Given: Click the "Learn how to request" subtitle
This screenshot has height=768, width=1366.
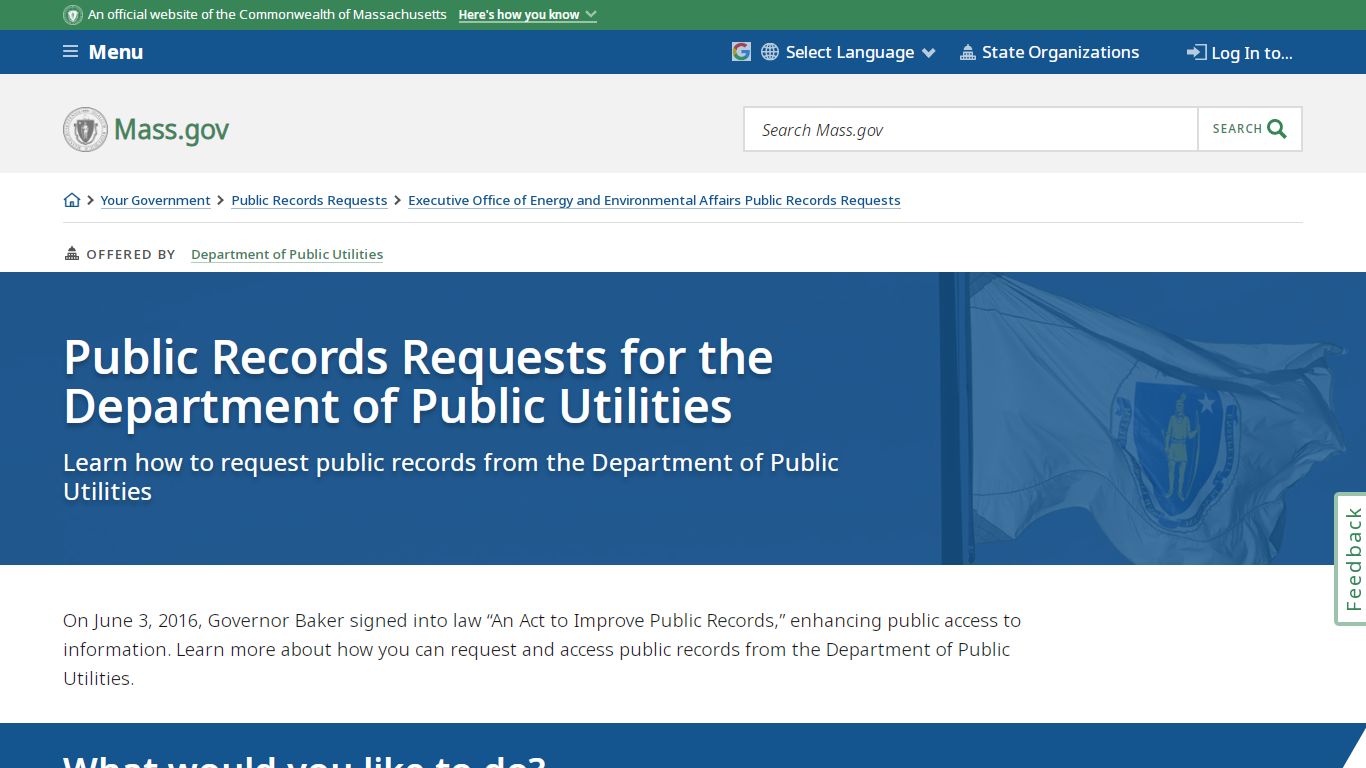Looking at the screenshot, I should pyautogui.click(x=451, y=477).
